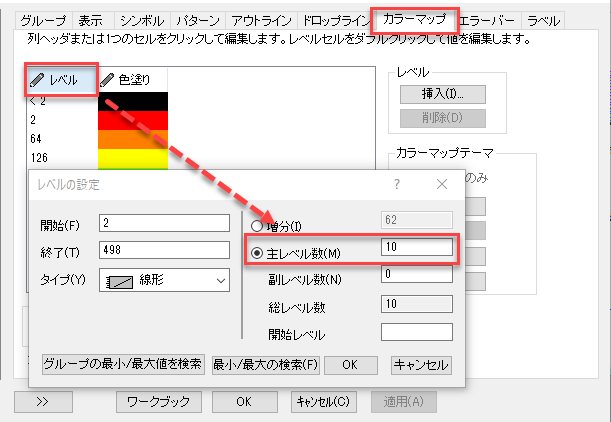
Task: Switch to the グループ tab
Action: click(44, 20)
